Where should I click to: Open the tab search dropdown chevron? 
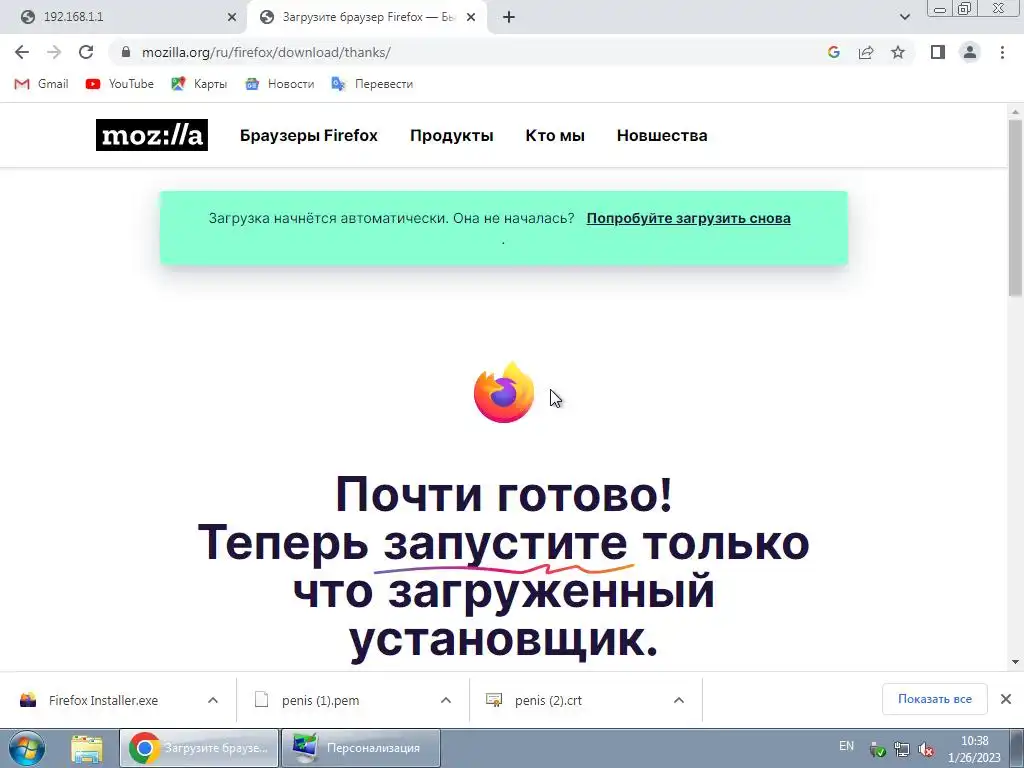pos(904,17)
